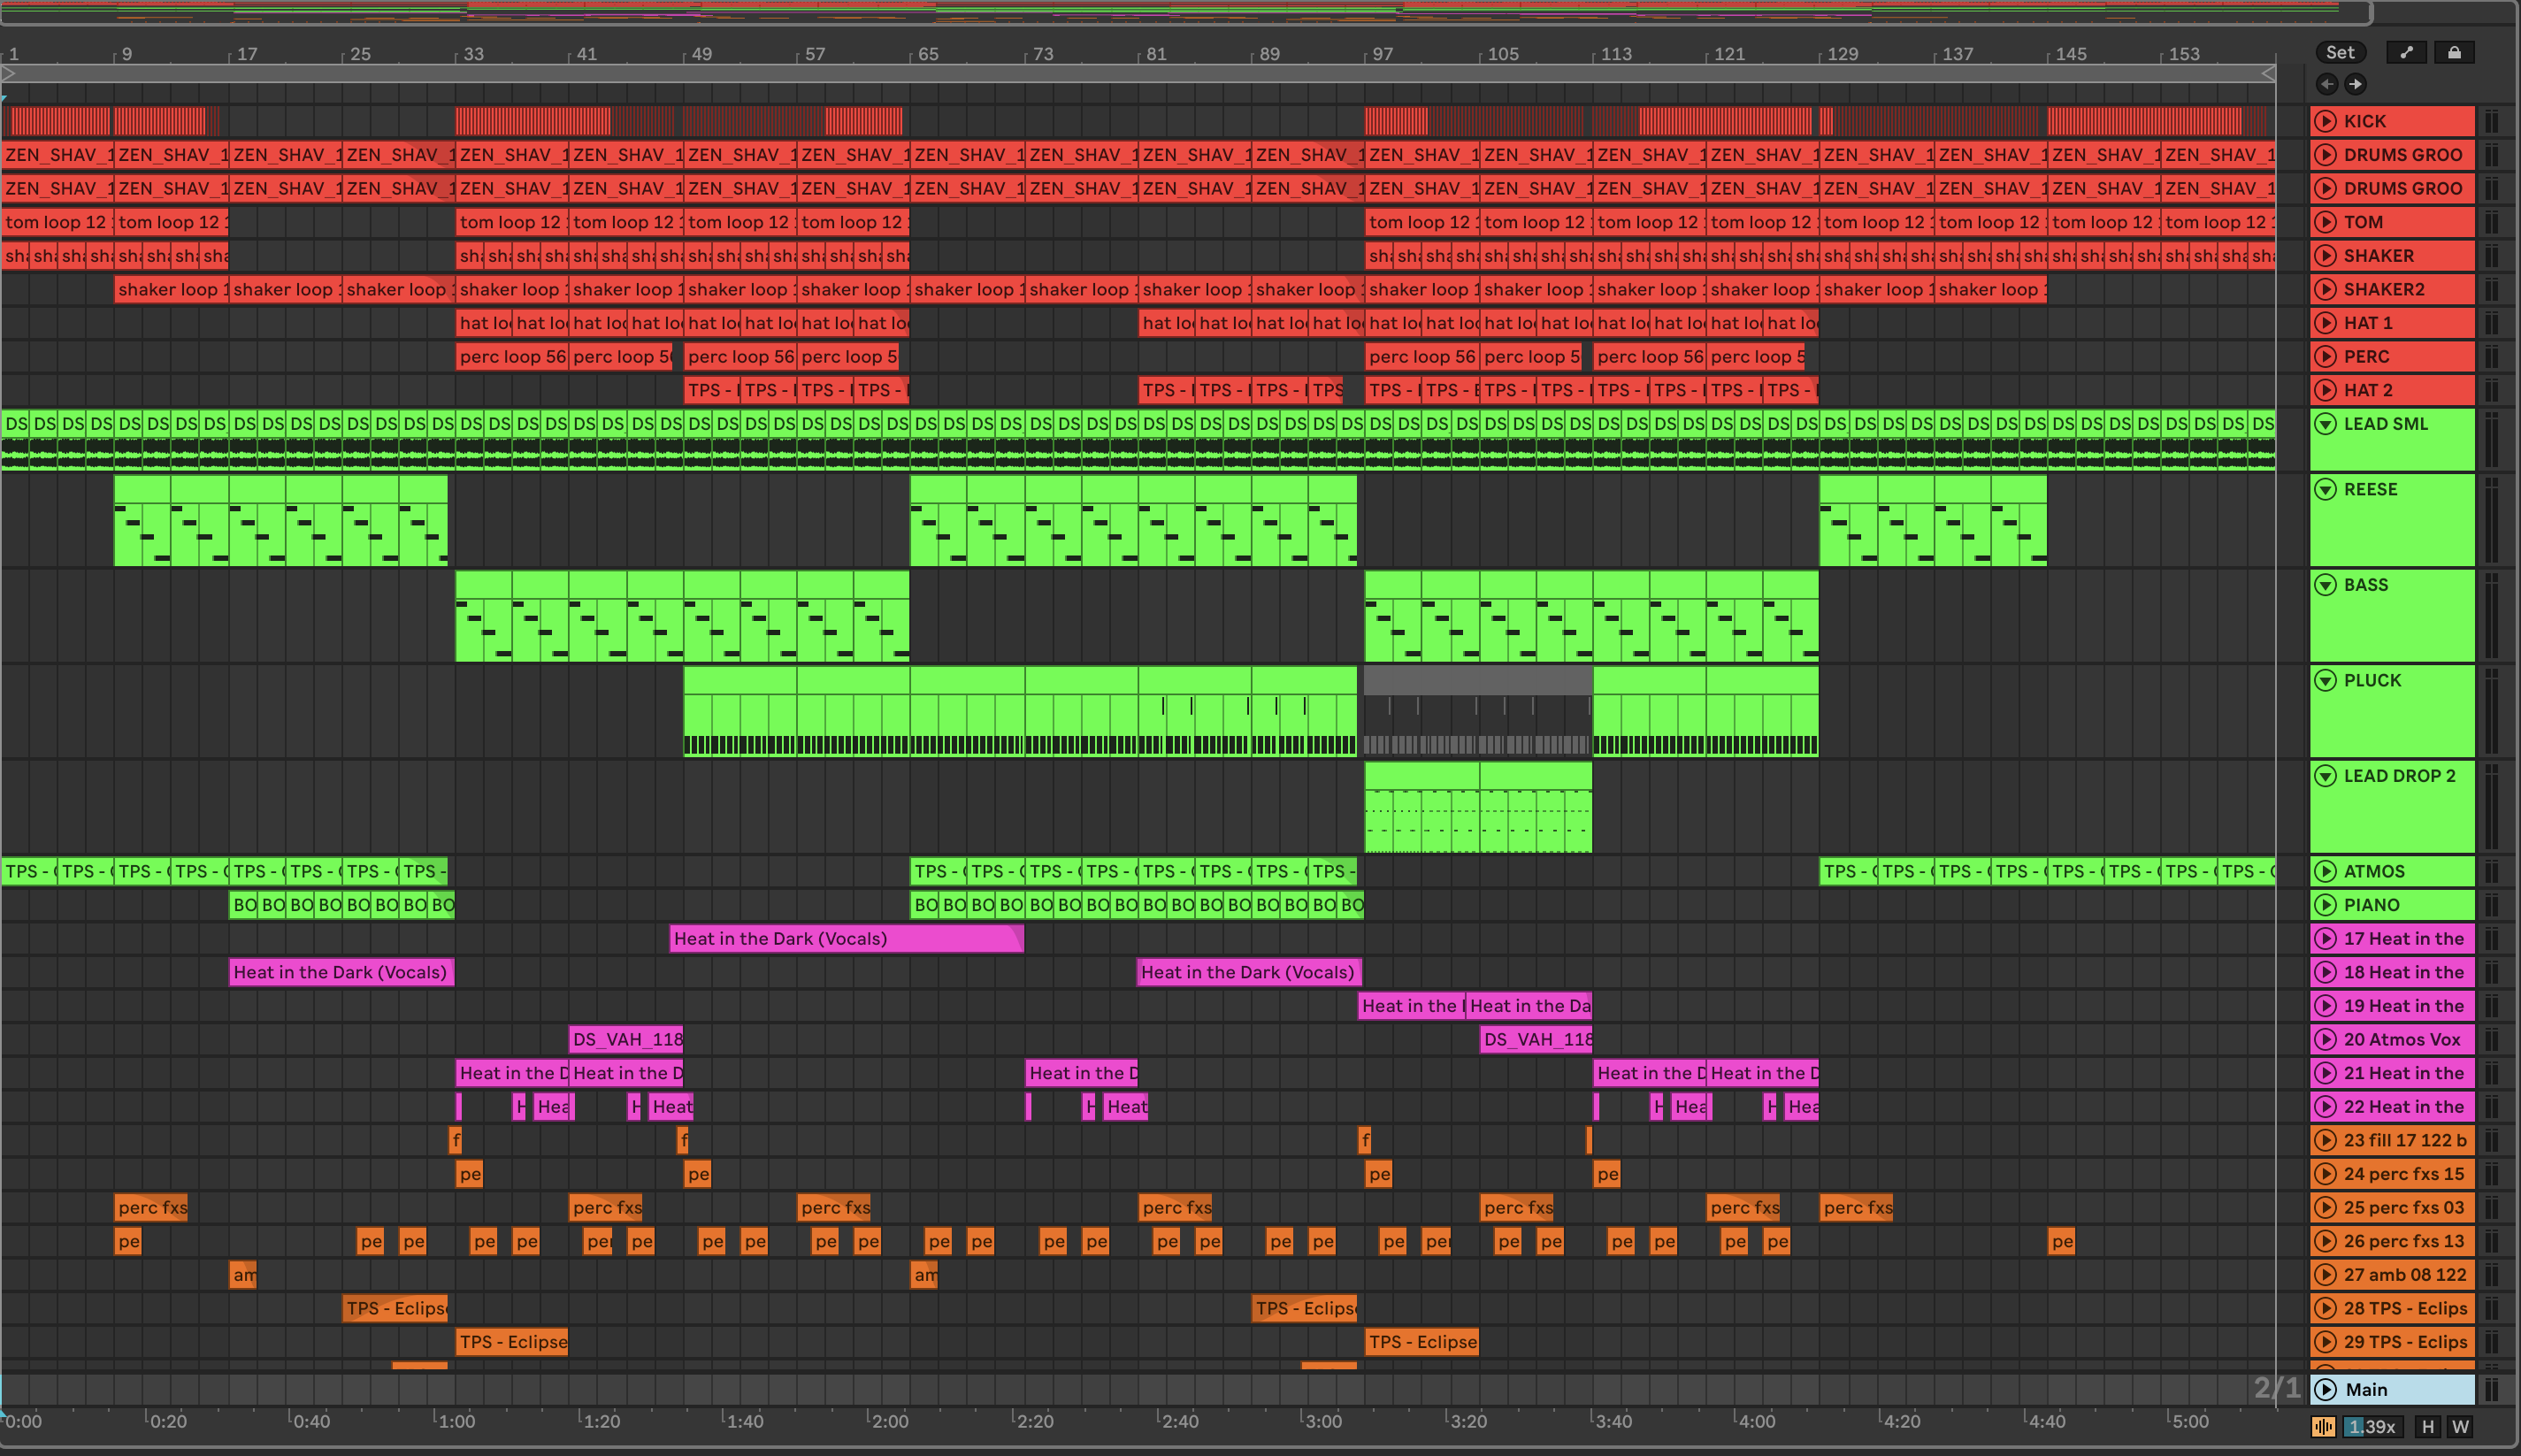The height and width of the screenshot is (1456, 2521).
Task: Toggle the lock envelopes button
Action: click(x=2454, y=52)
